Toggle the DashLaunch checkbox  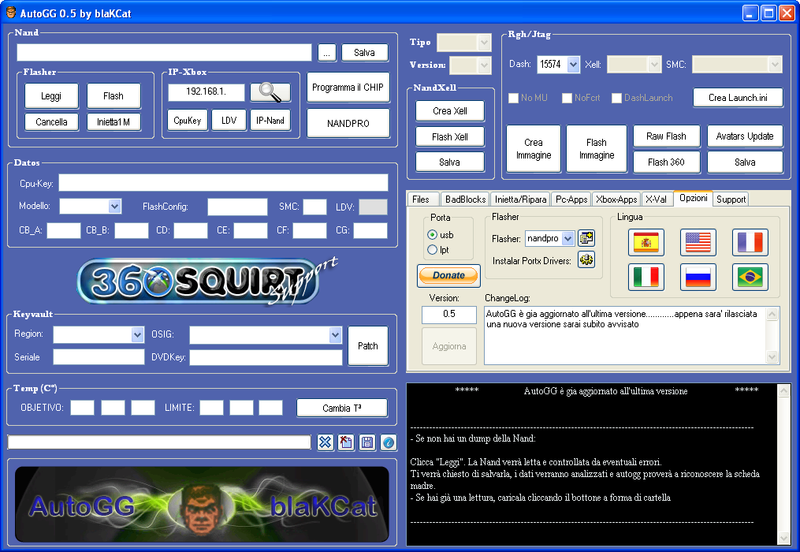(616, 98)
